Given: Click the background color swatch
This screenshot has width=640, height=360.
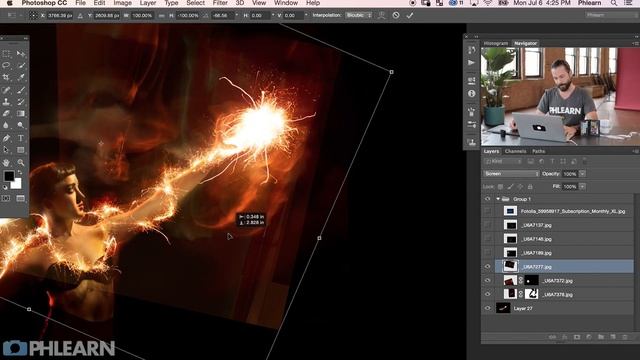Looking at the screenshot, I should tap(16, 184).
